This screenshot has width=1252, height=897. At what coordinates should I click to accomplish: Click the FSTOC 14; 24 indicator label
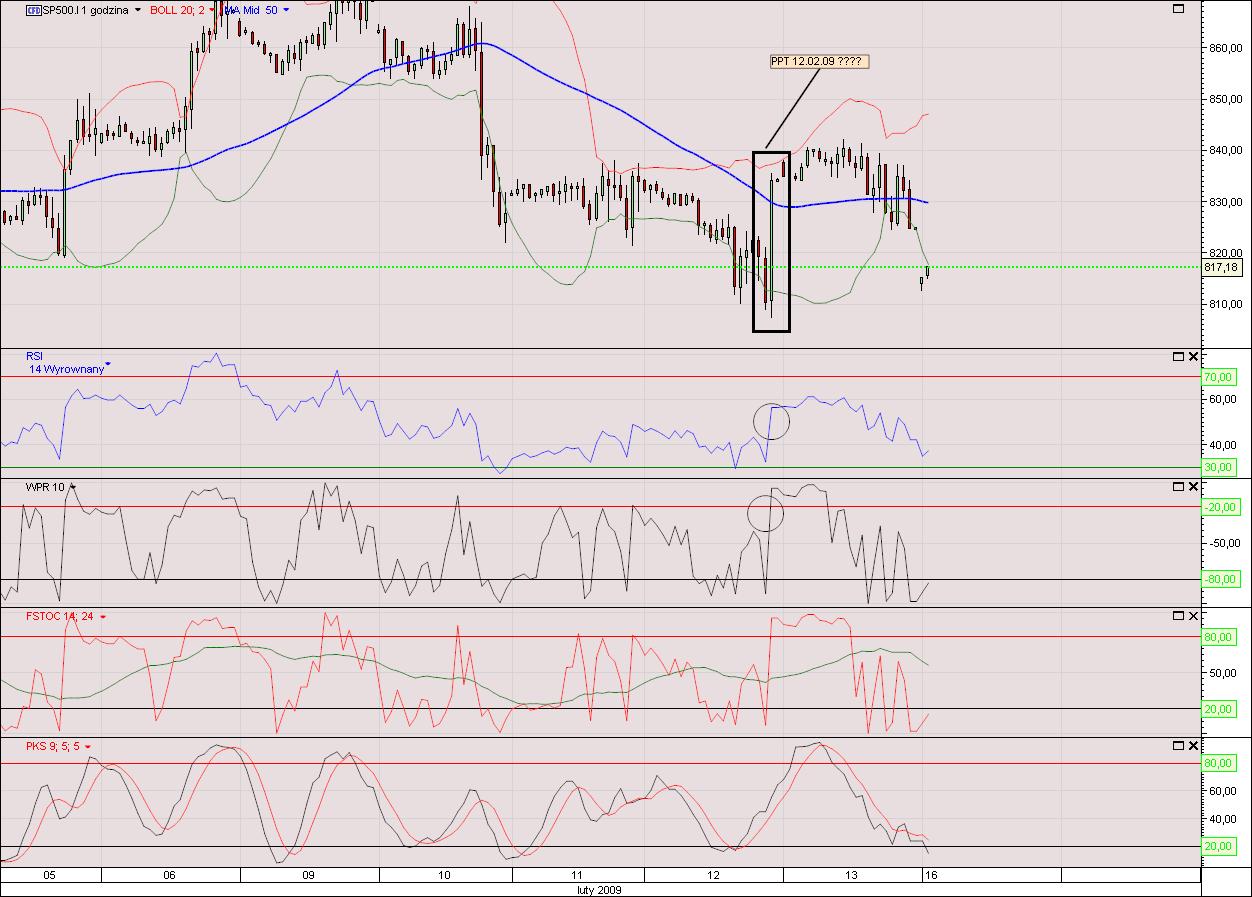point(60,616)
